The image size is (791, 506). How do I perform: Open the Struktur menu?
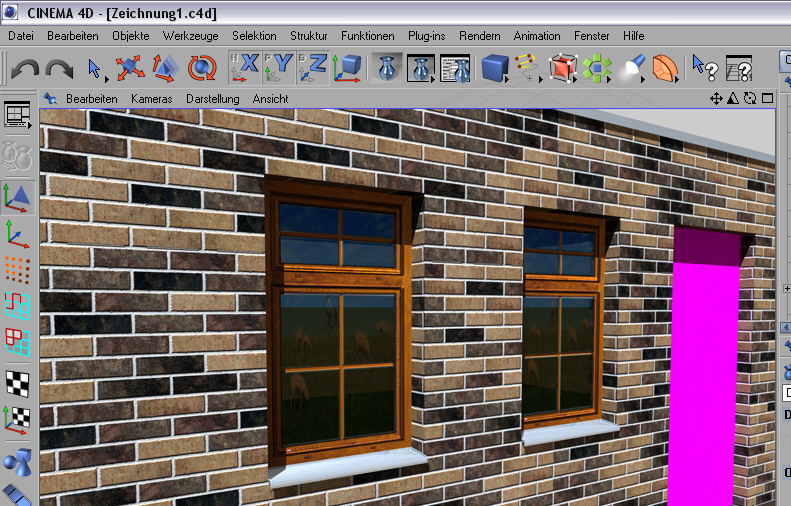[x=309, y=36]
